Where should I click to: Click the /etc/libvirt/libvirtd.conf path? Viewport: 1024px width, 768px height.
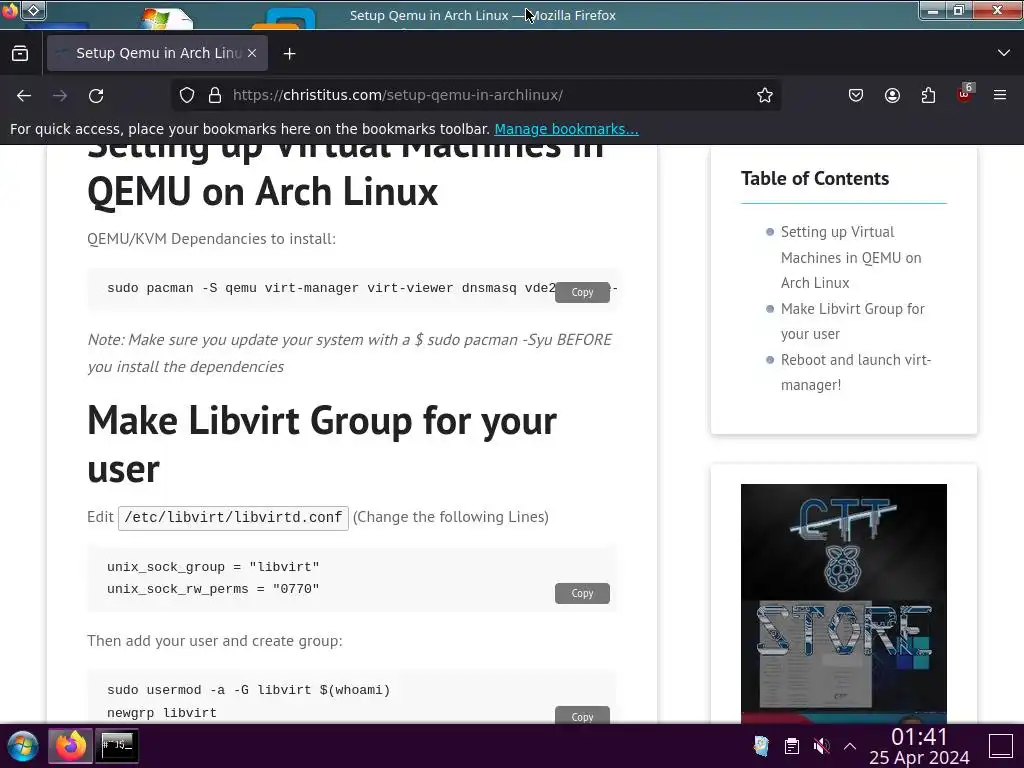point(233,517)
